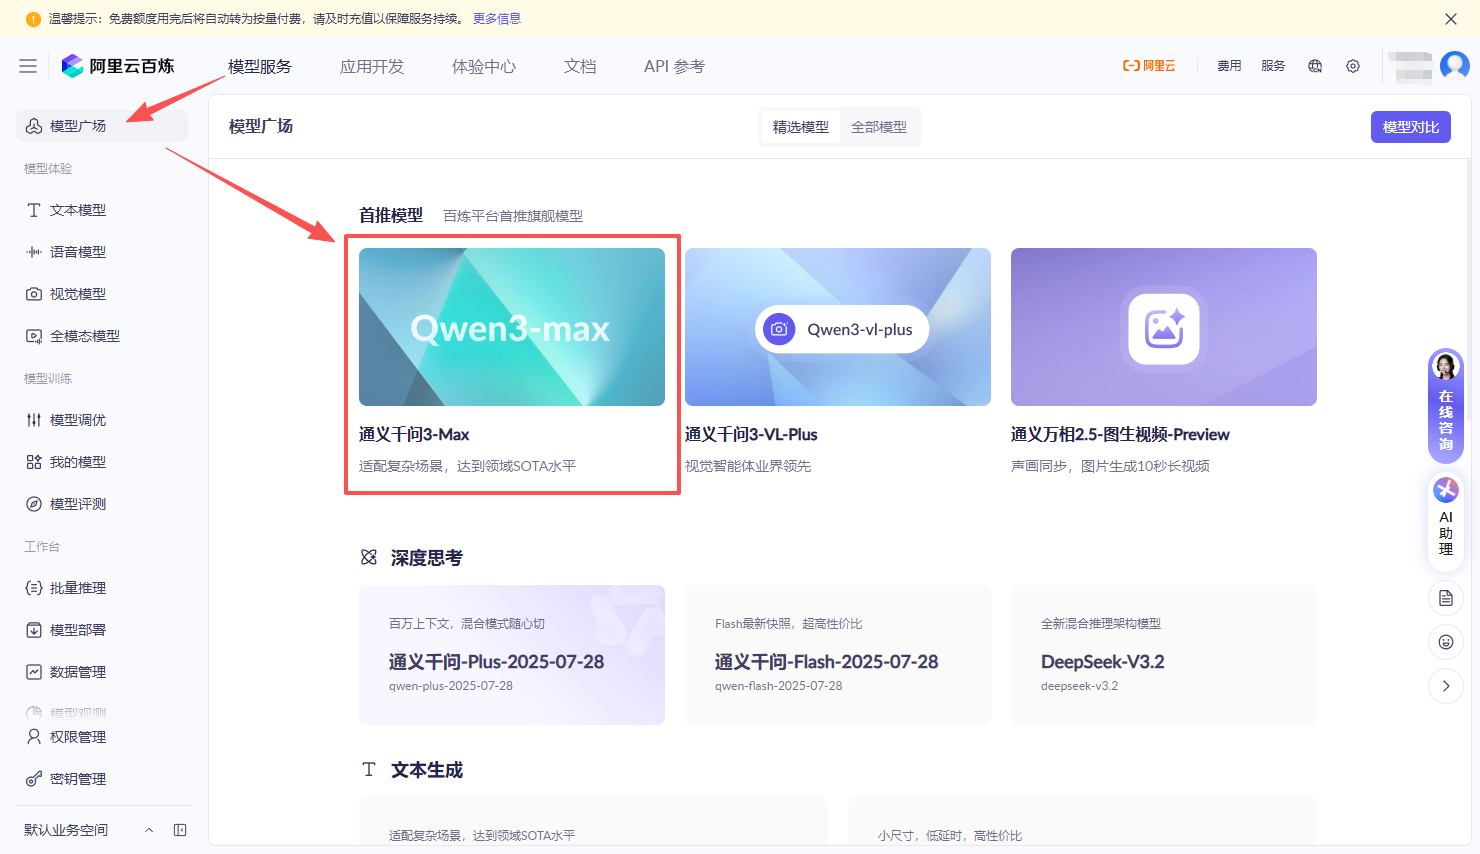Viewport: 1480px width, 854px height.
Task: Open the 应用开发 top menu tab
Action: point(372,66)
